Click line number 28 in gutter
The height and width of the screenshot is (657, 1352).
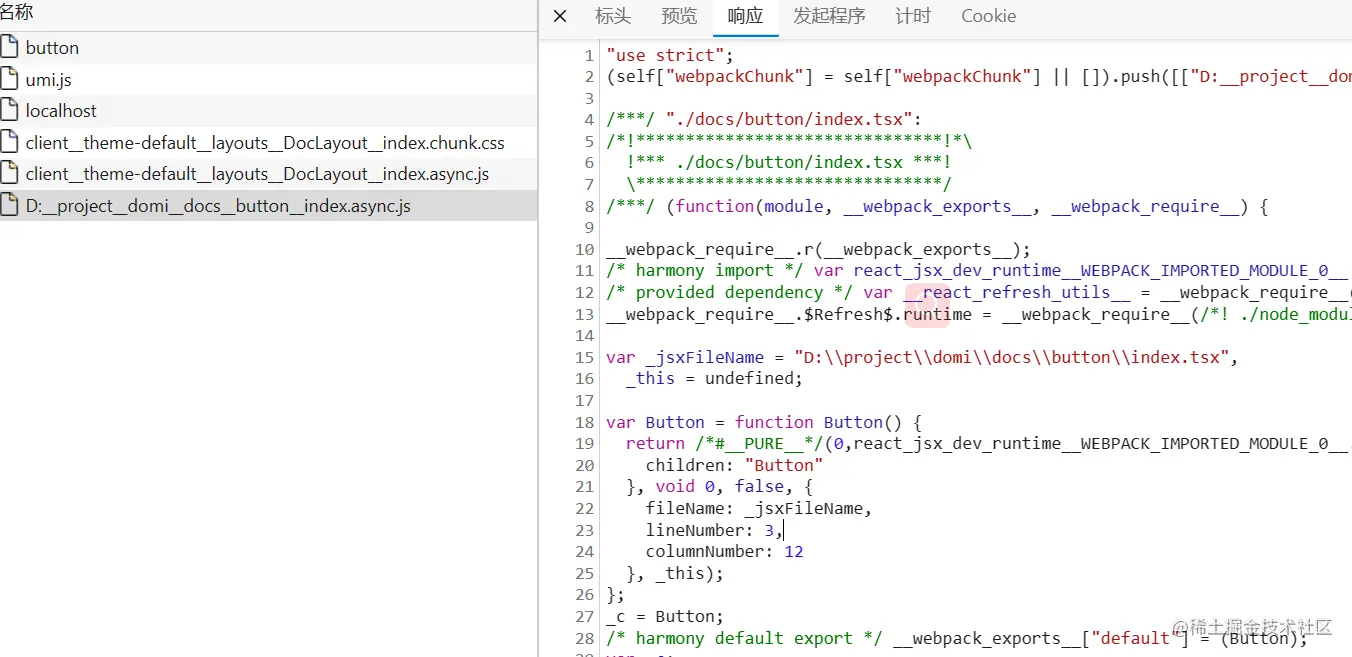(584, 638)
